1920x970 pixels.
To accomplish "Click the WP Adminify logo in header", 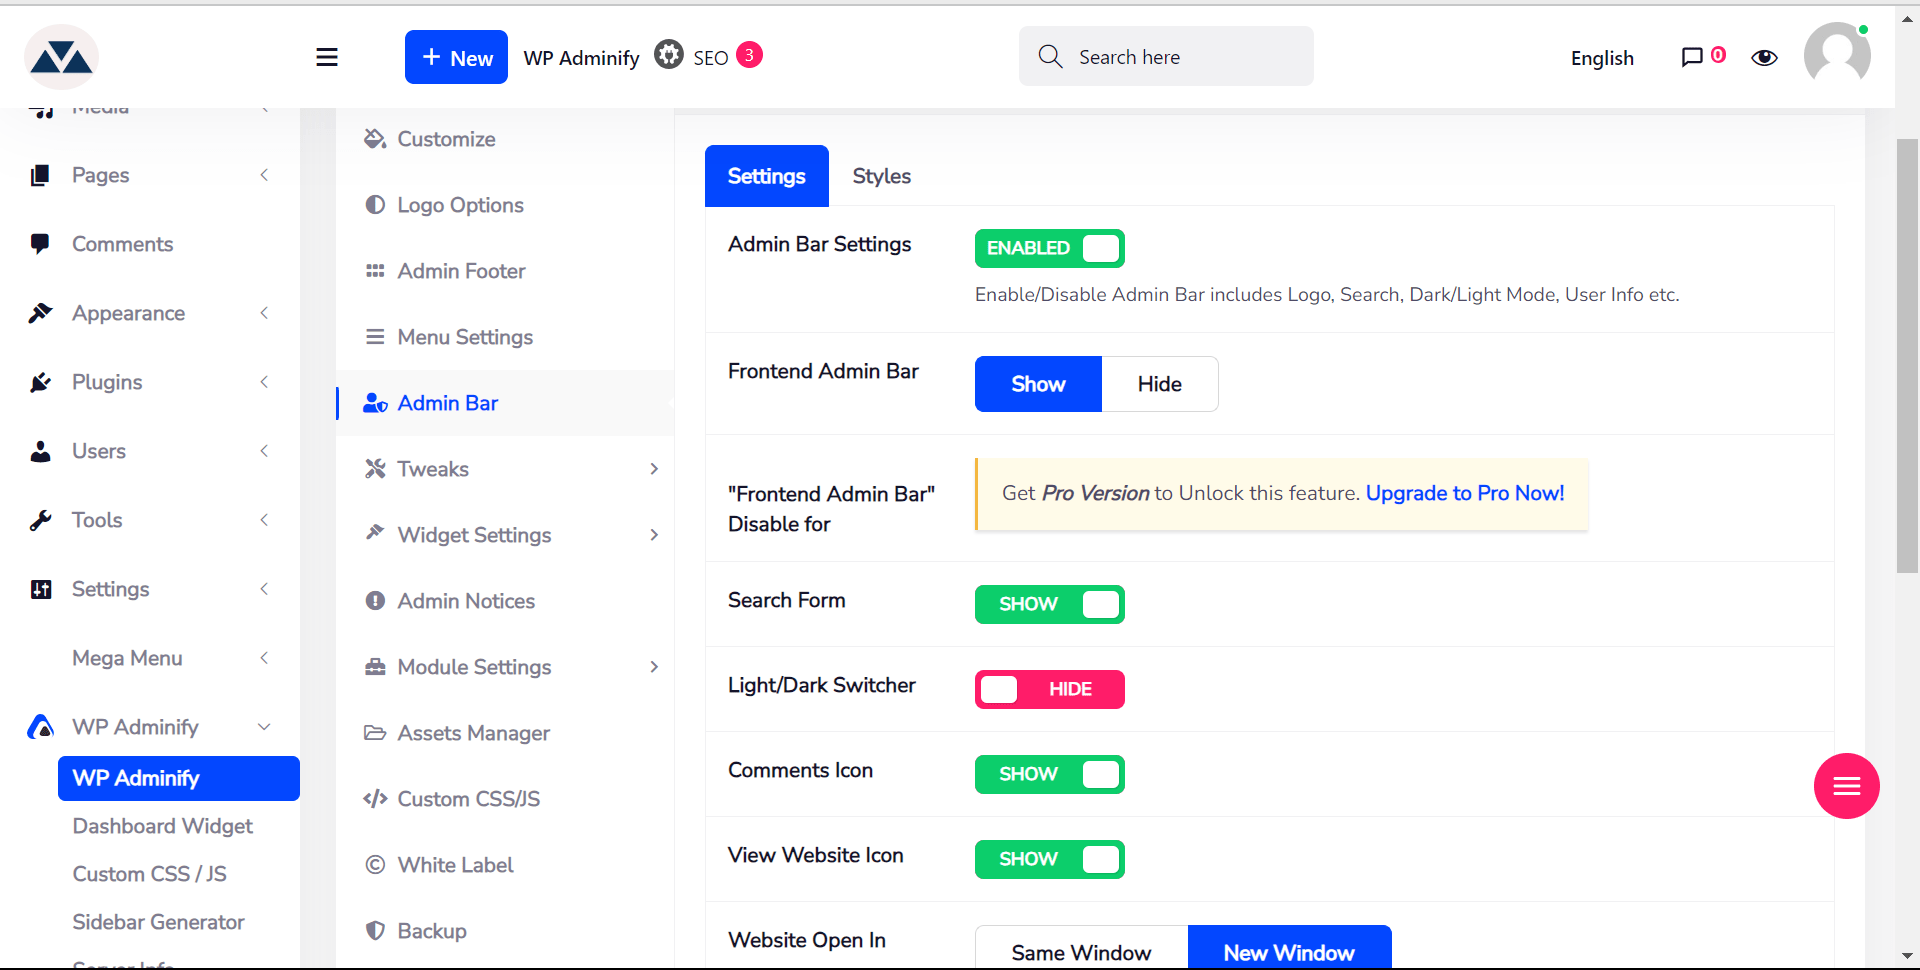I will click(61, 57).
